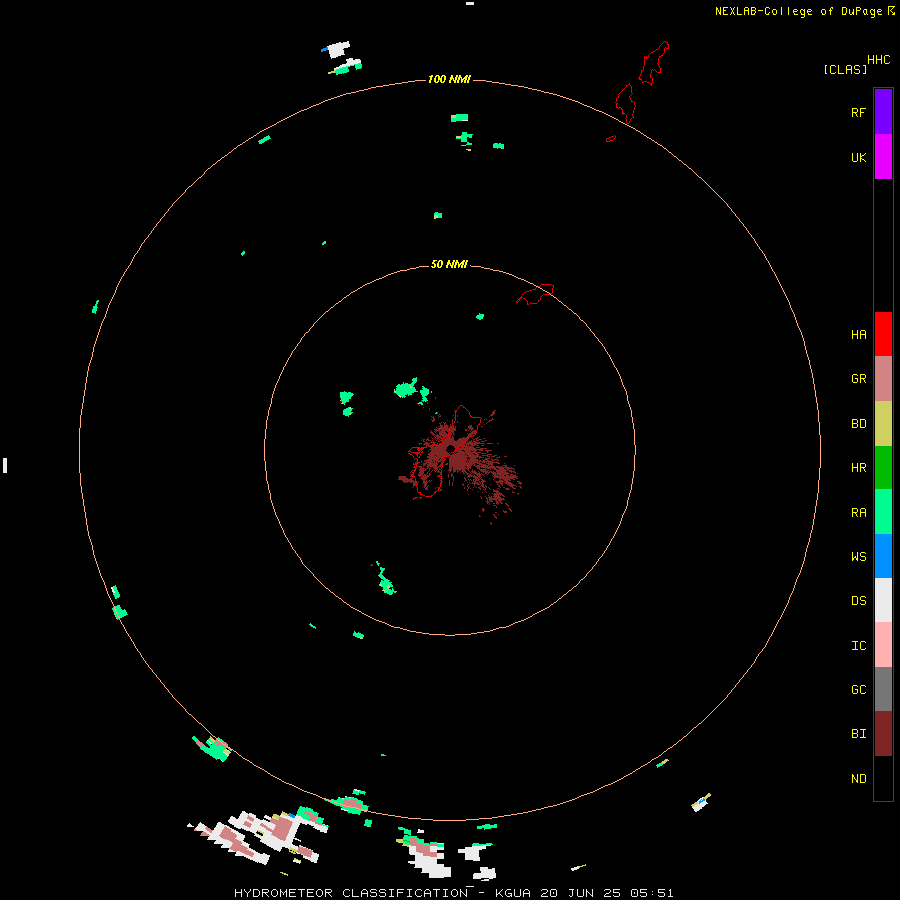Screen dimensions: 900x900
Task: Click the small tick mark at top edge
Action: tap(470, 3)
